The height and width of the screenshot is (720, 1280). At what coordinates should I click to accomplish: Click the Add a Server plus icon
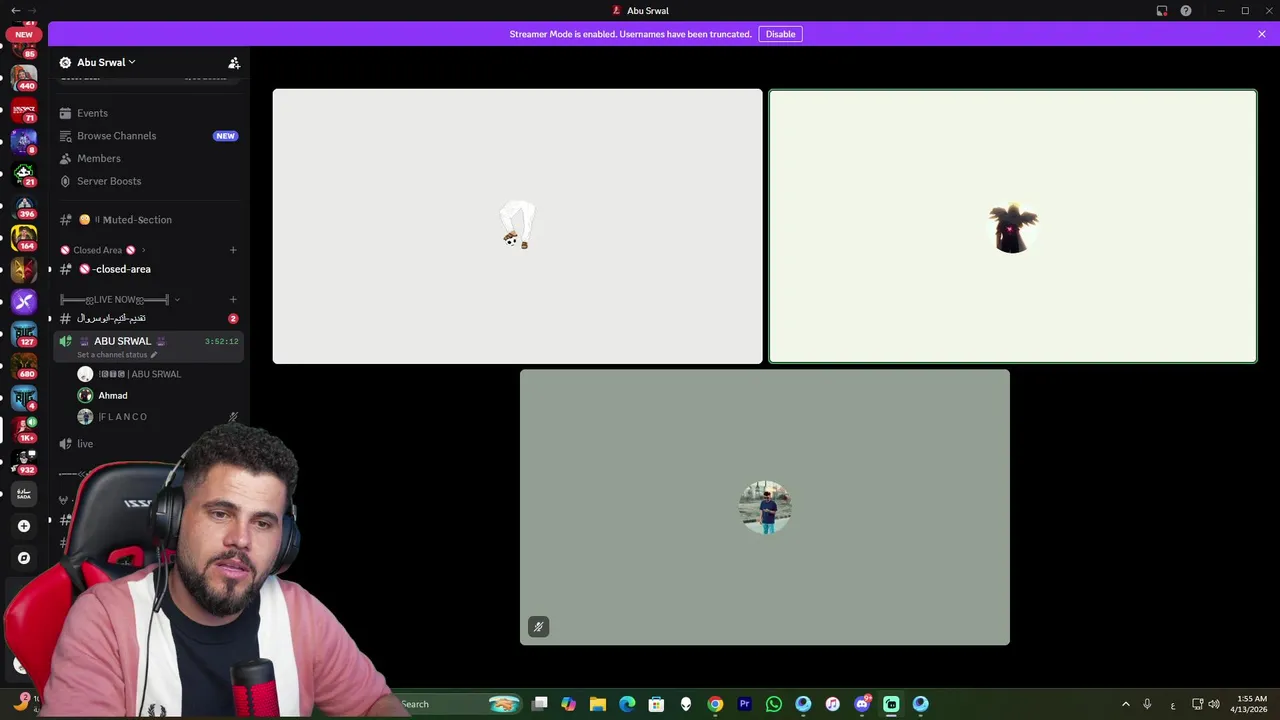(x=24, y=526)
